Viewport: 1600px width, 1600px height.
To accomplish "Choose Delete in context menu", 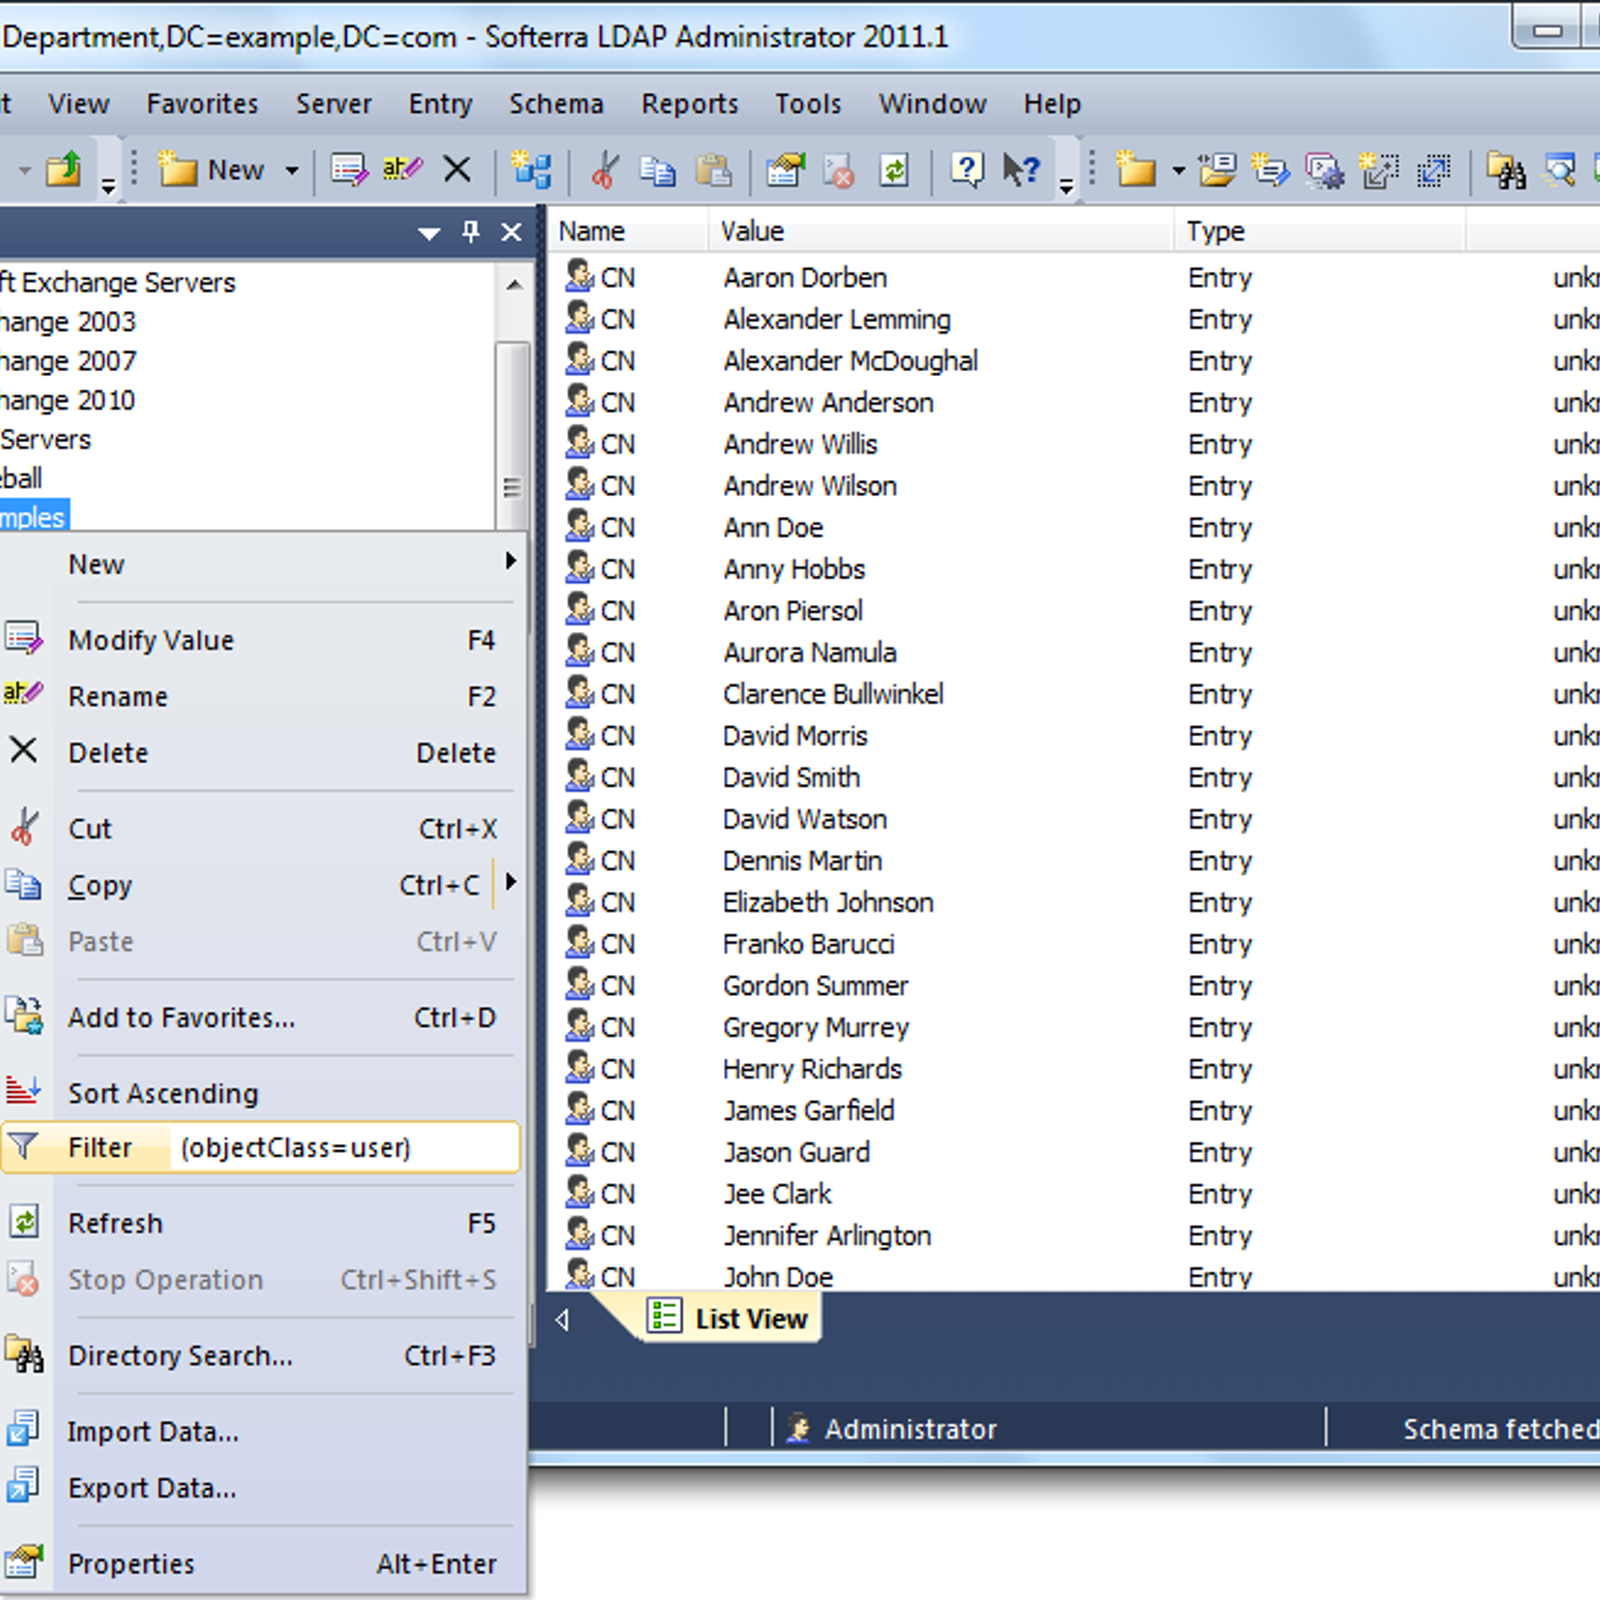I will [262, 752].
